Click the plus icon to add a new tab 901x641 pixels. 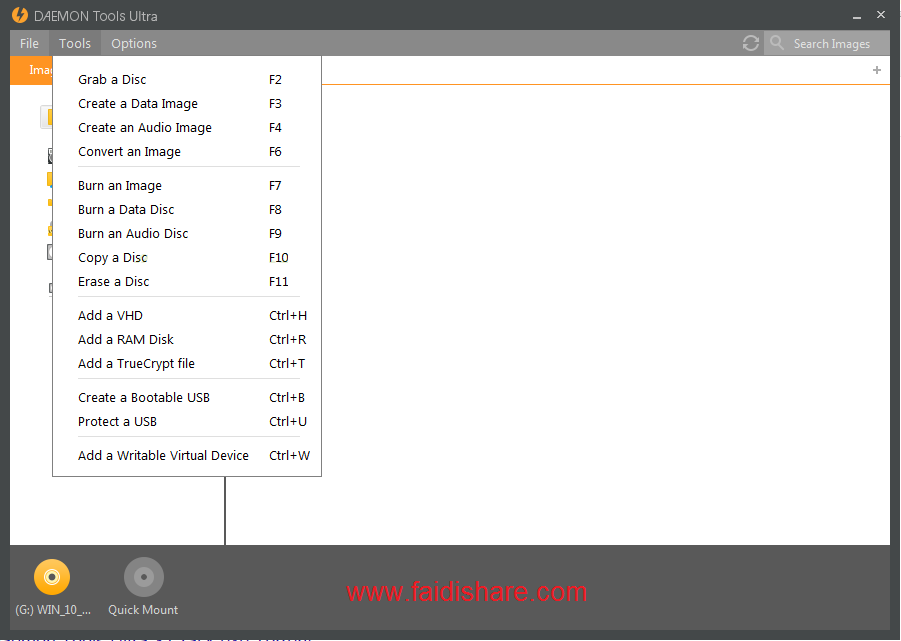coord(876,70)
